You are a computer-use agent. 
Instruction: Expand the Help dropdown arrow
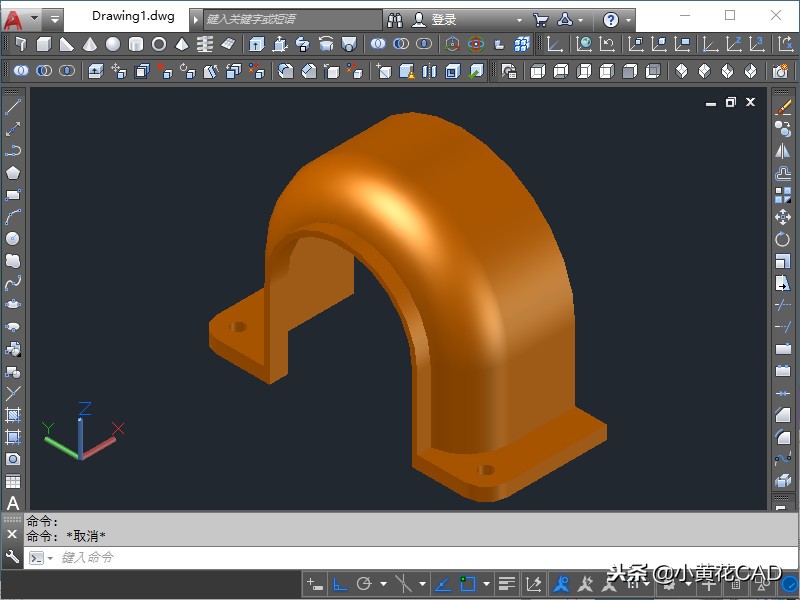click(x=629, y=19)
